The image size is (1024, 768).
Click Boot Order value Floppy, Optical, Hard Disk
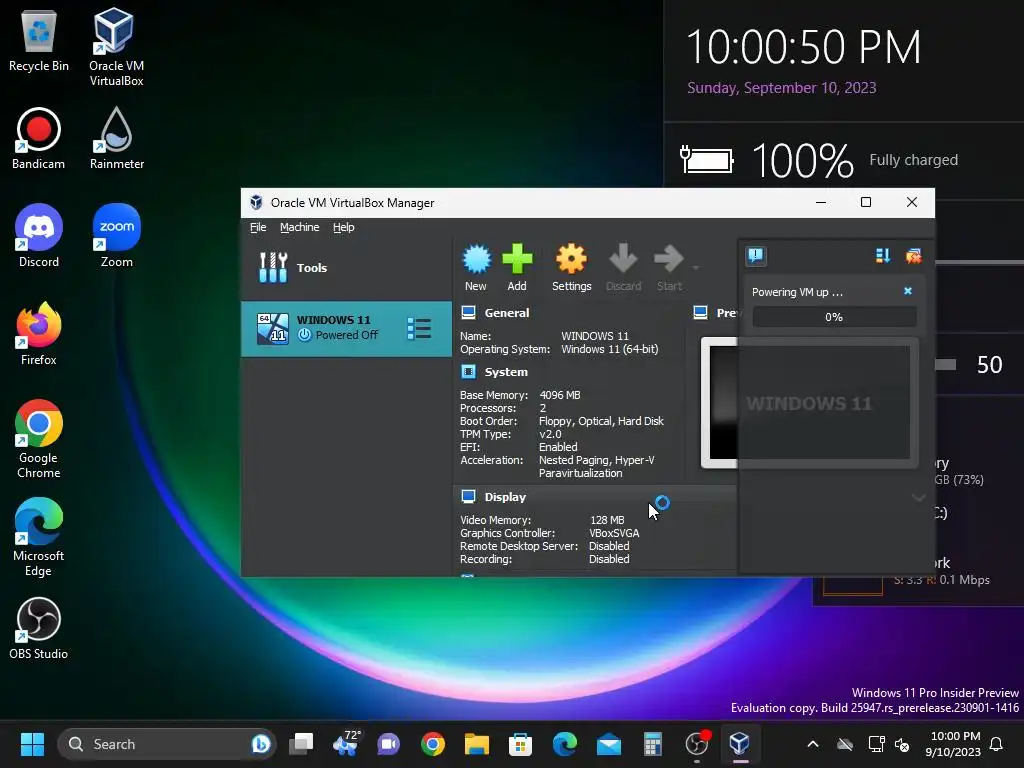click(601, 421)
